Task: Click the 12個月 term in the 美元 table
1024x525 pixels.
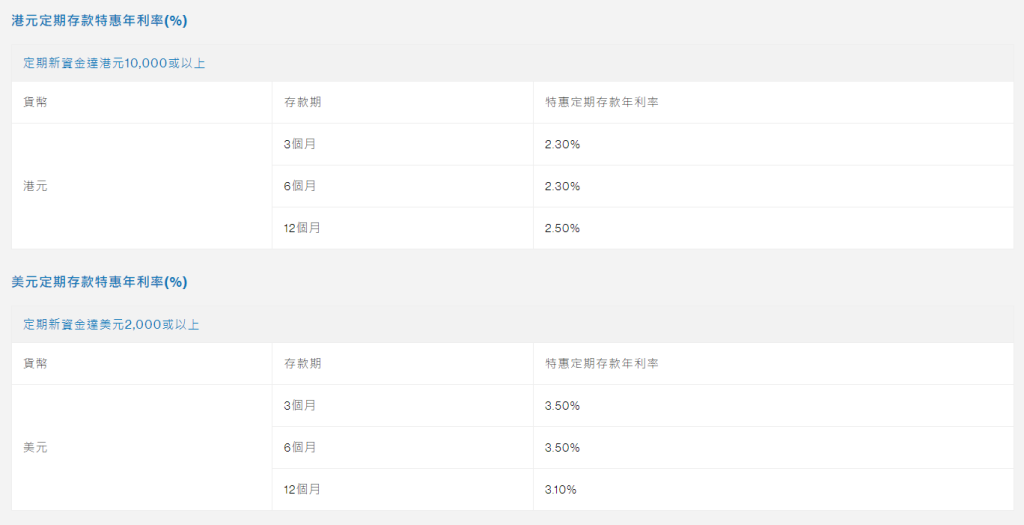Action: pos(303,490)
